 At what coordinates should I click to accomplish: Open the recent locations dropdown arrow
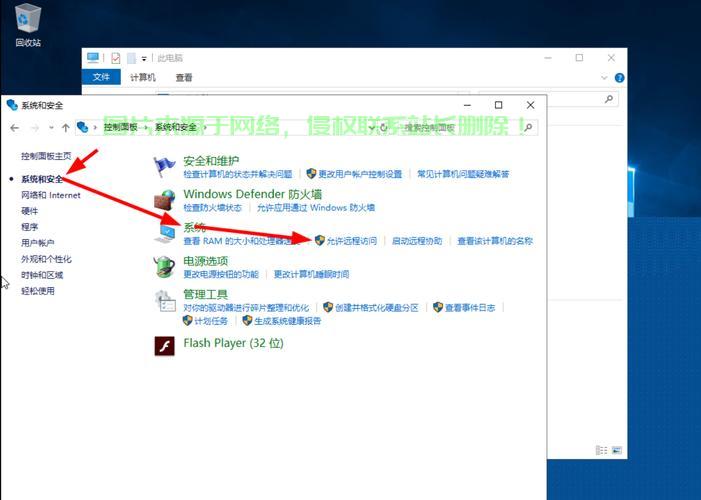click(x=51, y=128)
